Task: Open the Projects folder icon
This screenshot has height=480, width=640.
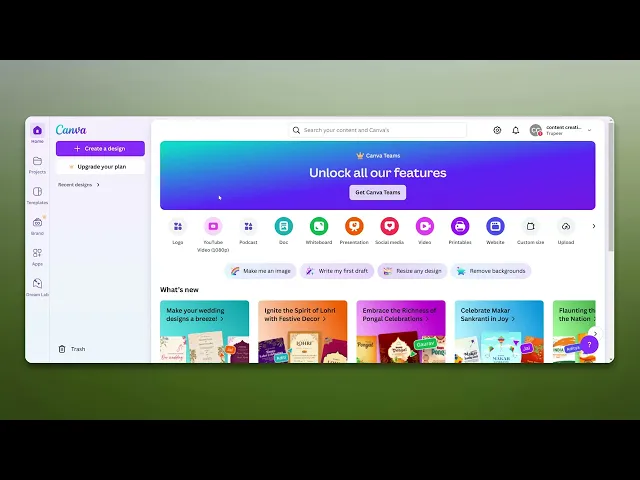Action: [x=37, y=161]
